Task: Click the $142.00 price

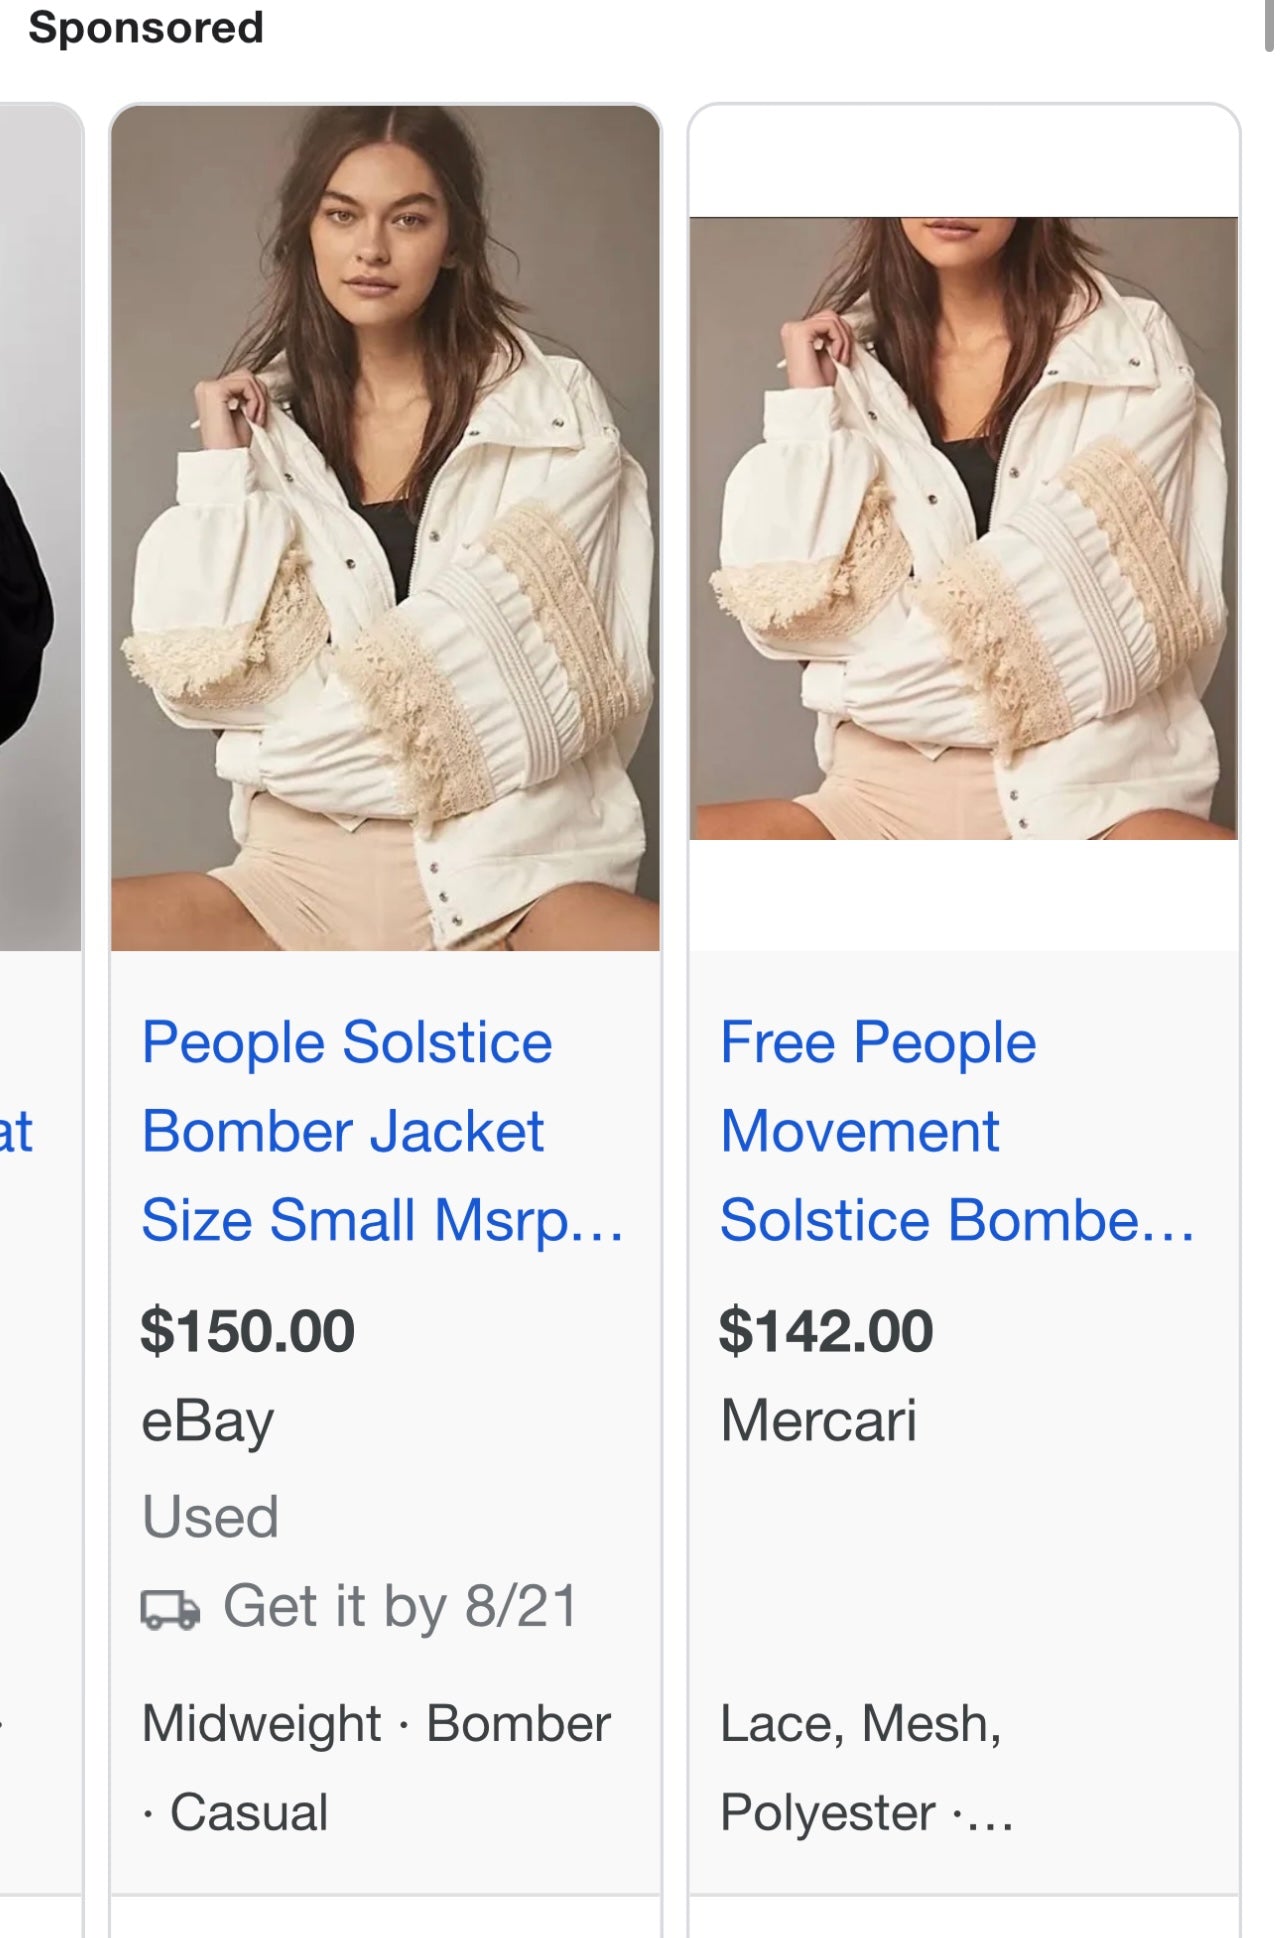Action: (826, 1331)
